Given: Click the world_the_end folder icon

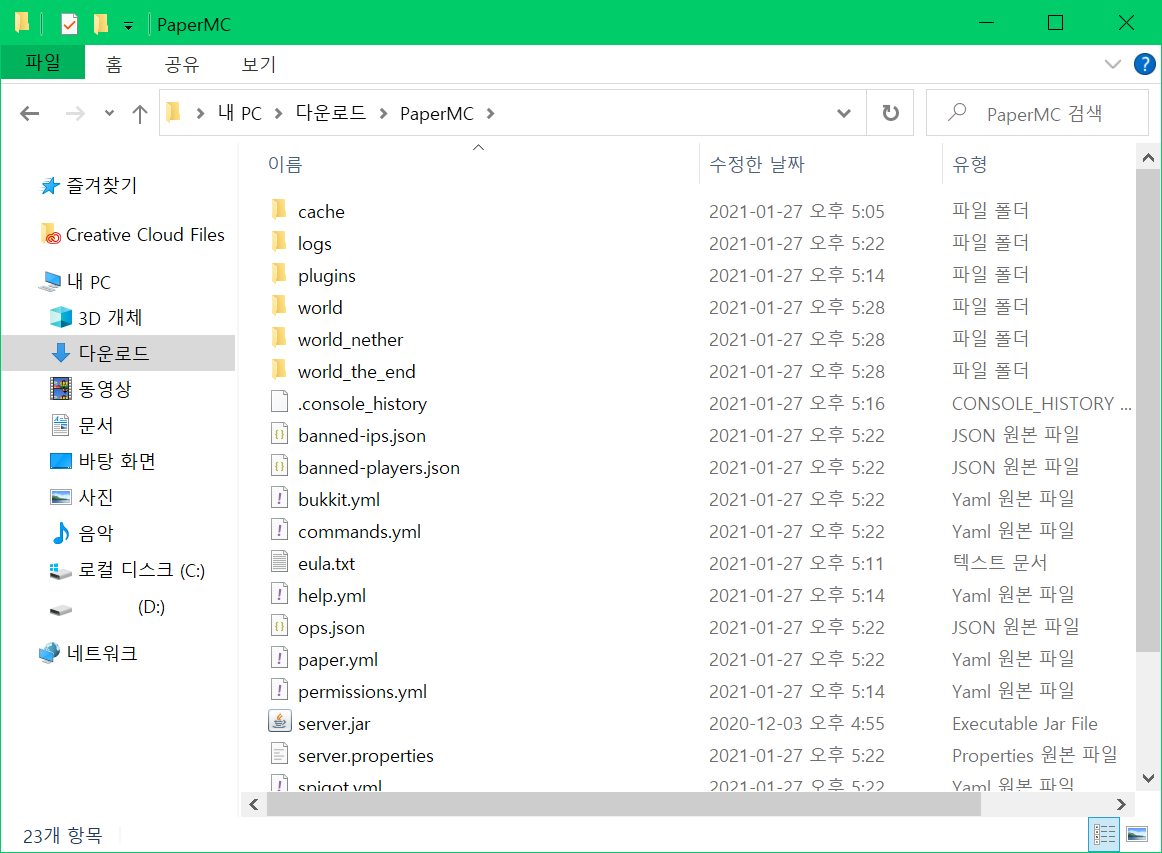Looking at the screenshot, I should [x=279, y=370].
